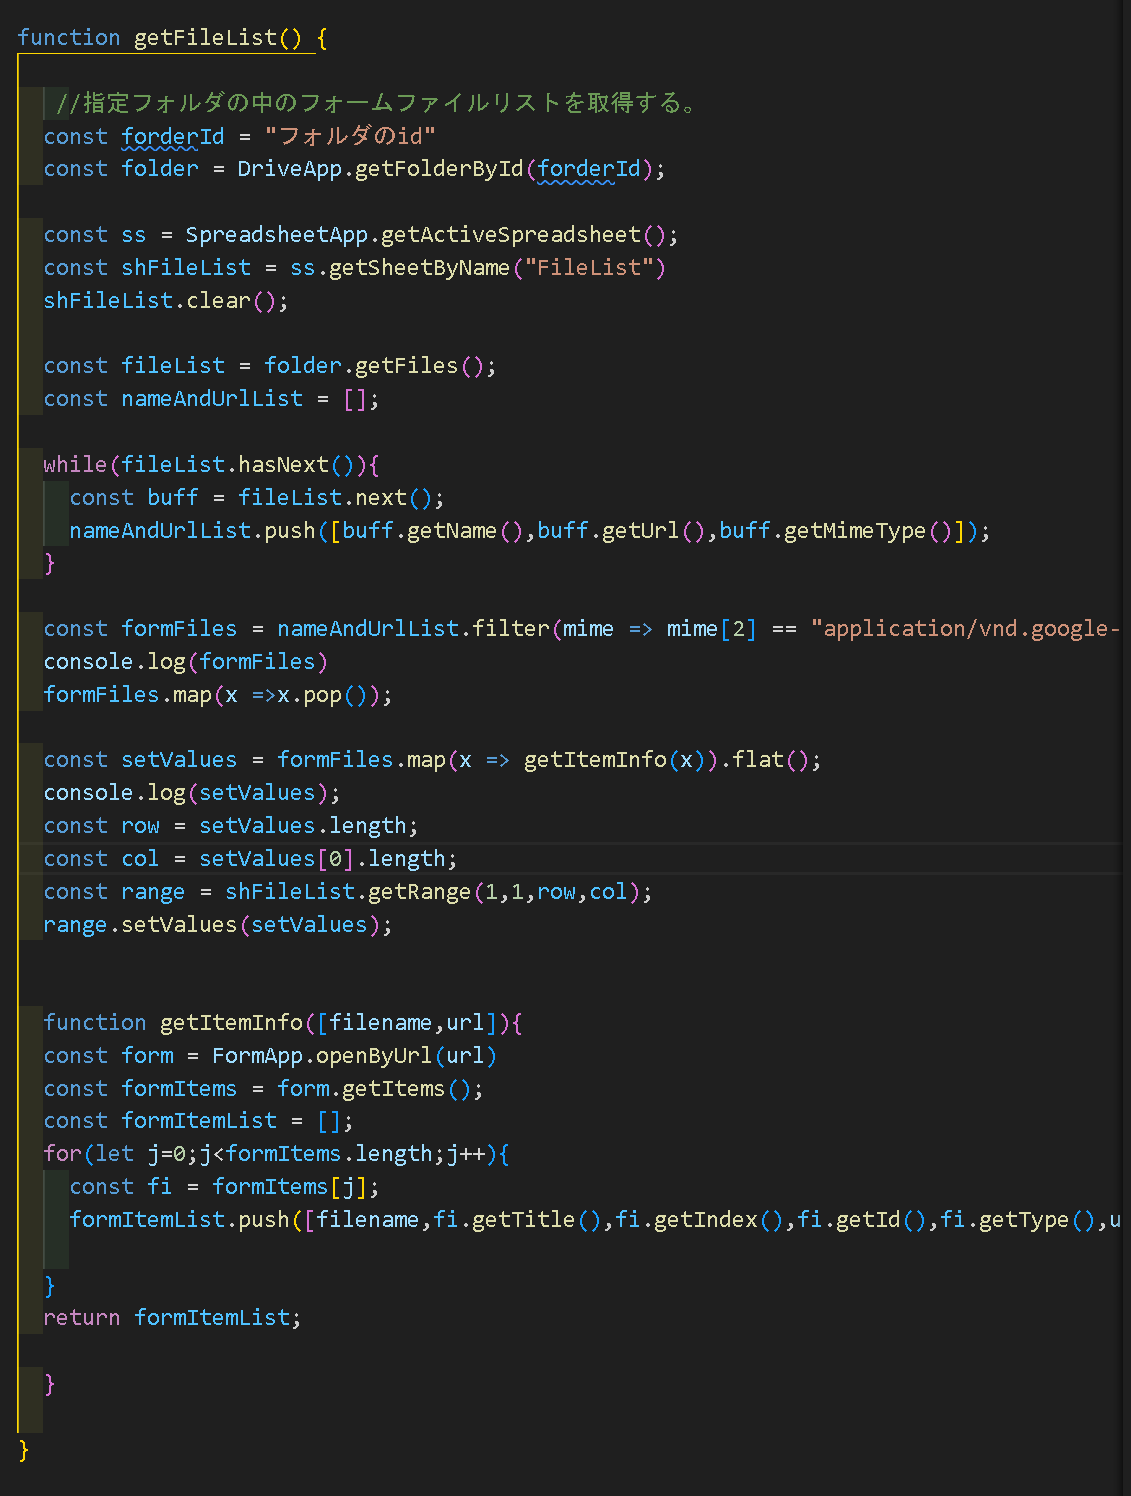The image size is (1131, 1496).
Task: Click the console.log(formFiles) statement
Action: 185,662
